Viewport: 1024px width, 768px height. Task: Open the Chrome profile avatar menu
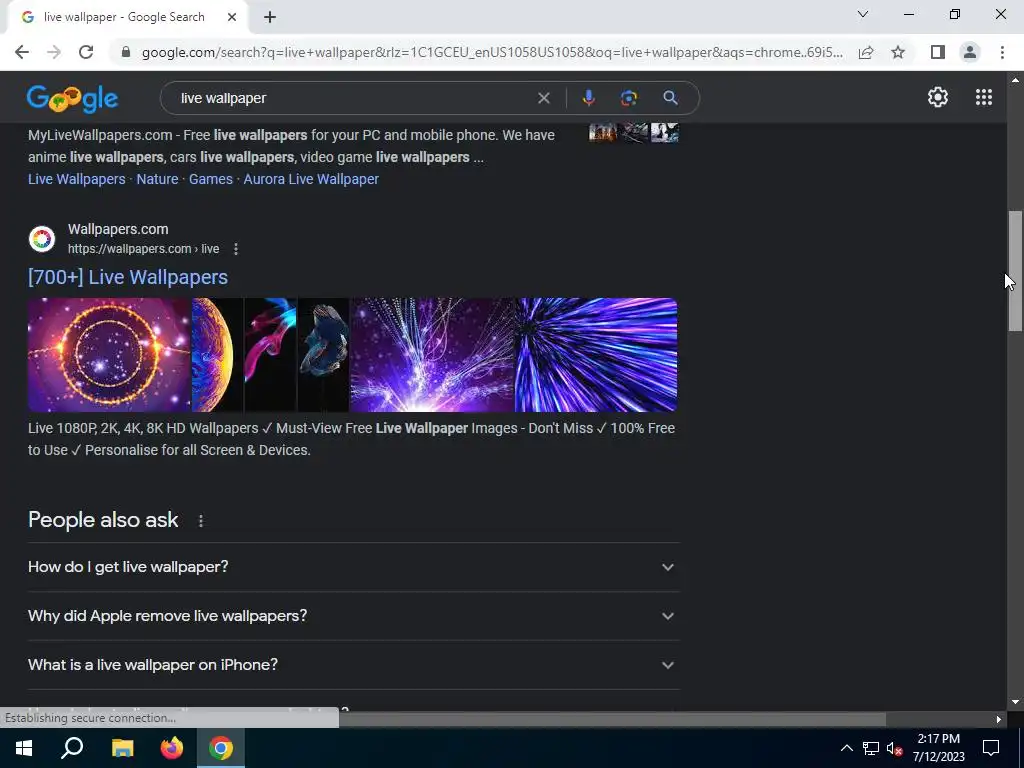click(x=970, y=52)
